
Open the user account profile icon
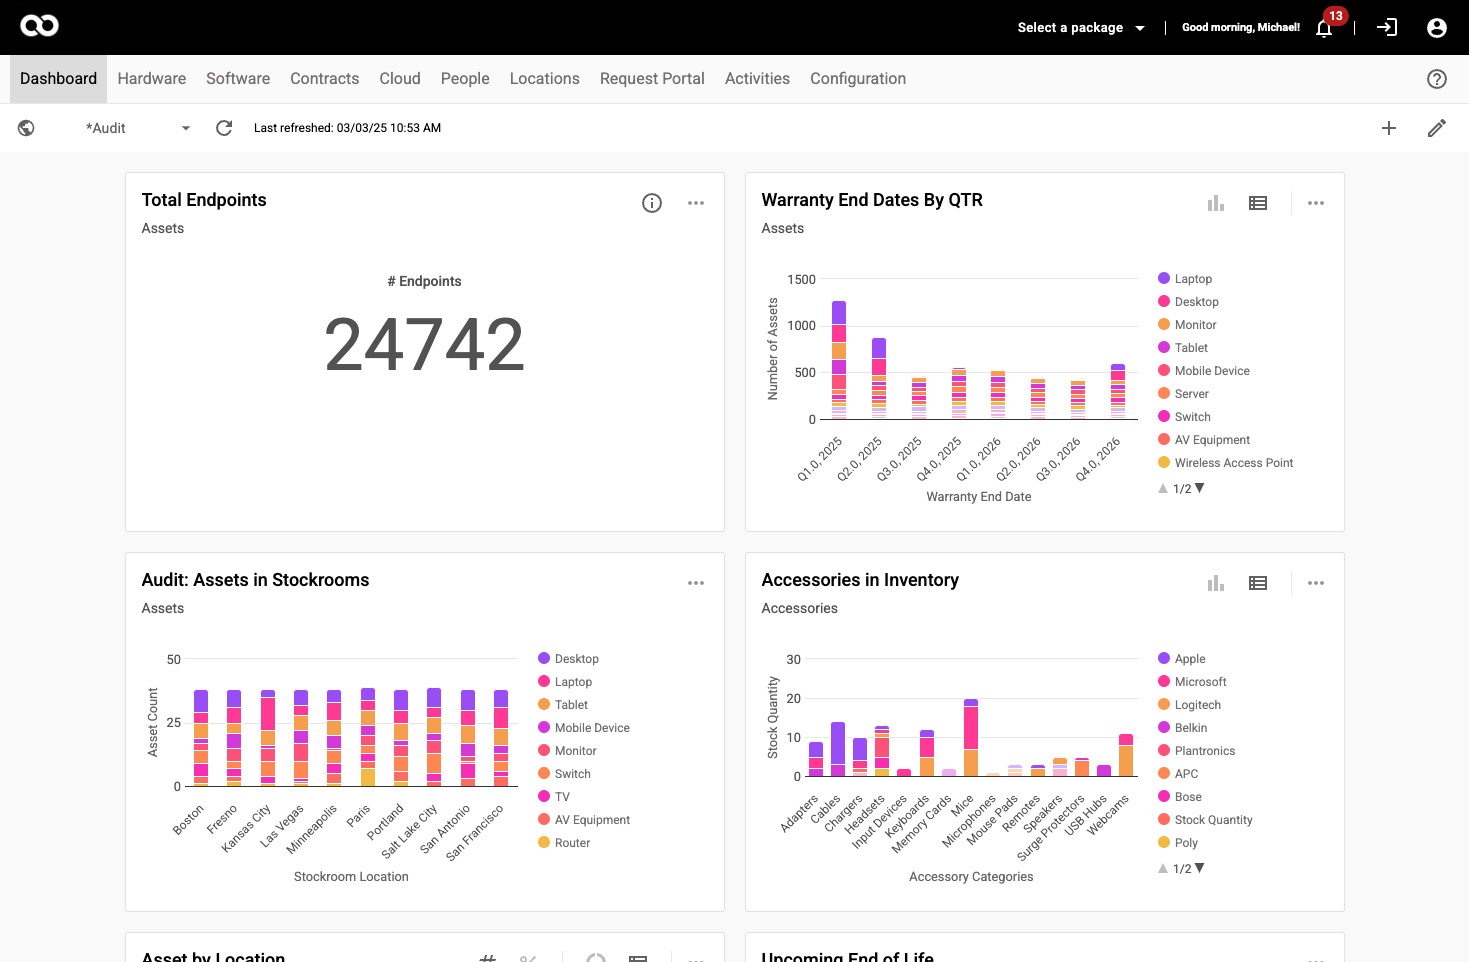[1436, 28]
